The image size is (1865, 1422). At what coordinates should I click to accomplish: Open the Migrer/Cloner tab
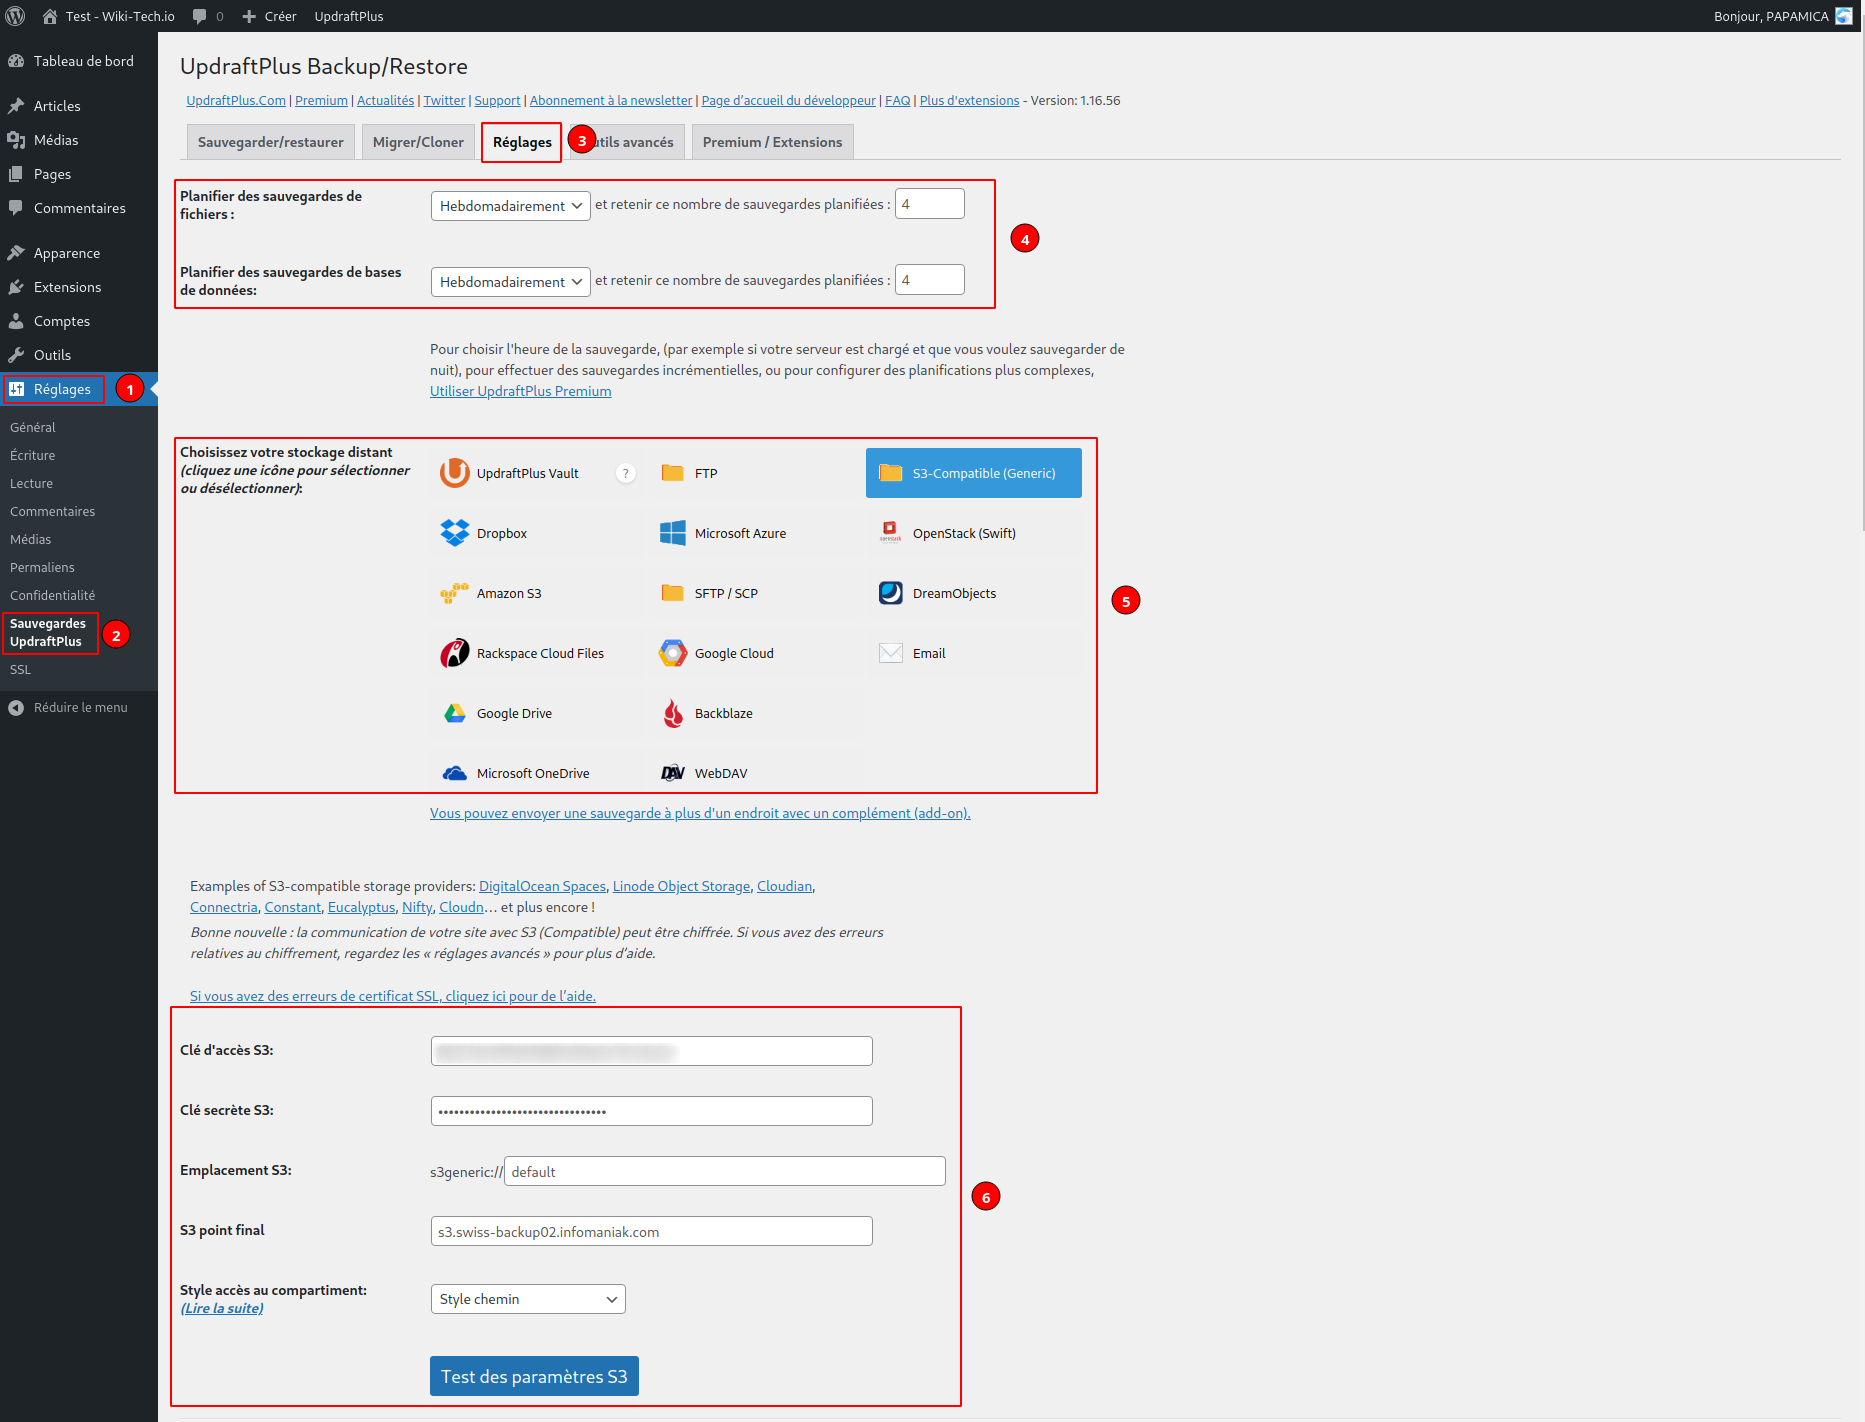418,142
